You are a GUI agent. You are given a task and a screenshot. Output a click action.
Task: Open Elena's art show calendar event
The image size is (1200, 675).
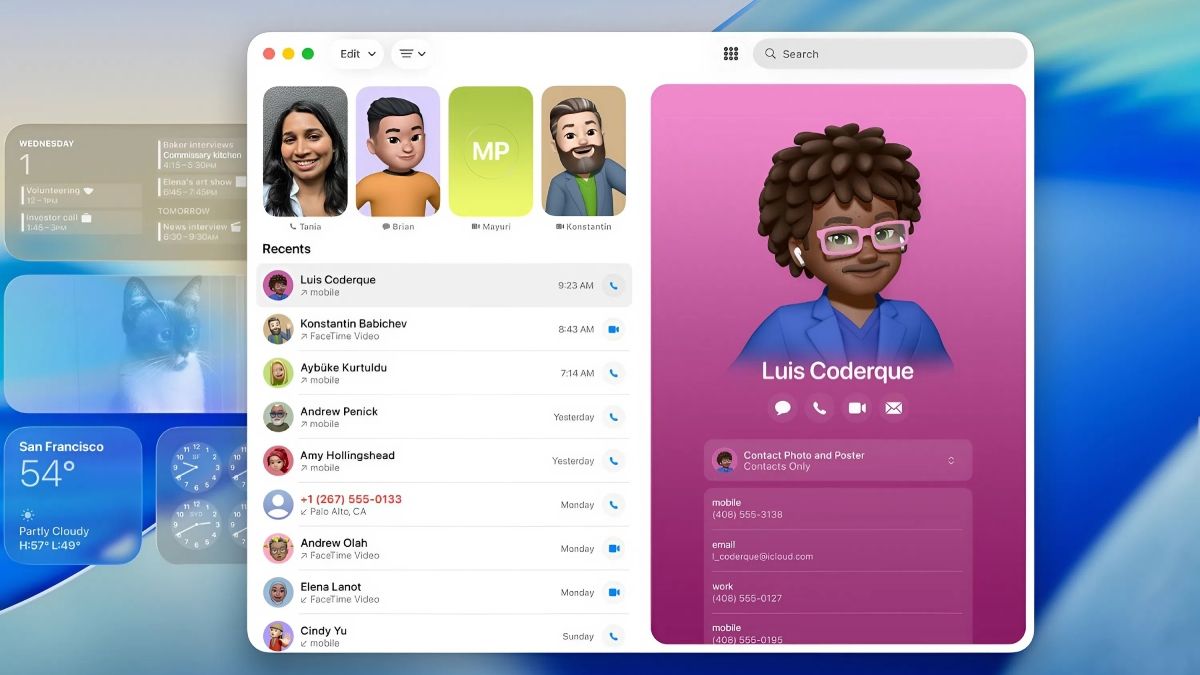(200, 187)
